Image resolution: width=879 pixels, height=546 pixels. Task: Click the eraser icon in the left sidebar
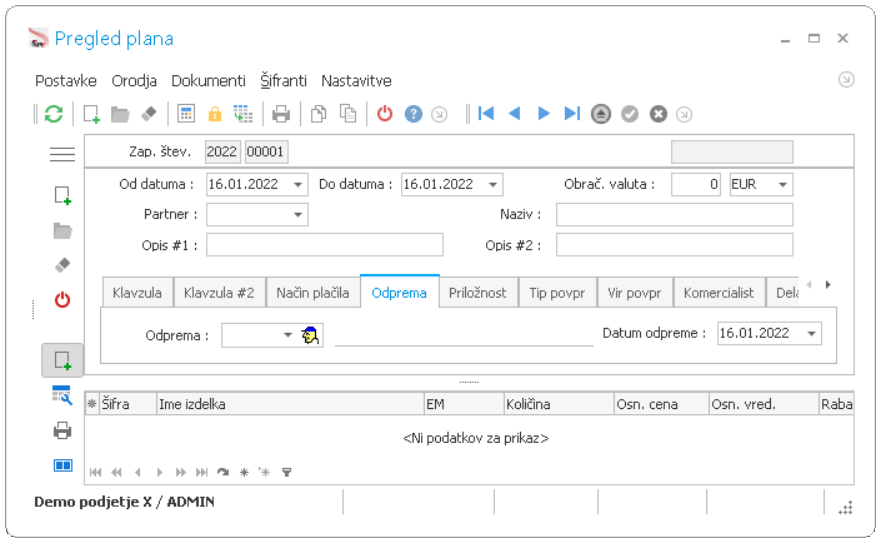(63, 265)
